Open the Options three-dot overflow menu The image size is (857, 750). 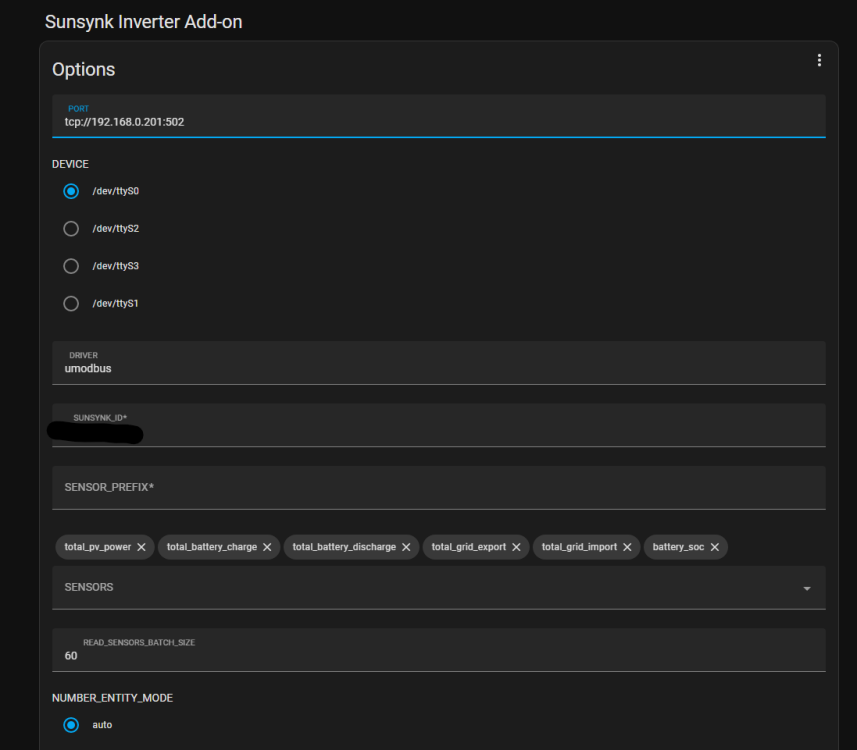coord(819,60)
